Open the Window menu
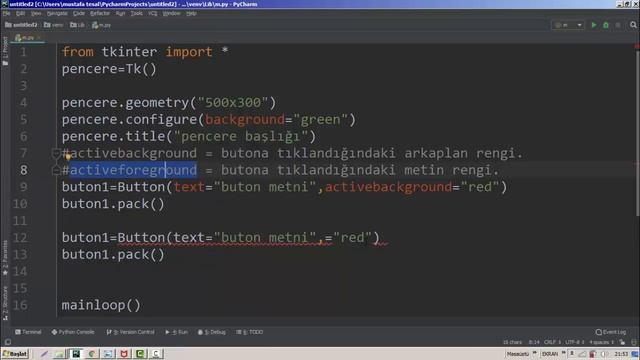 tap(171, 13)
